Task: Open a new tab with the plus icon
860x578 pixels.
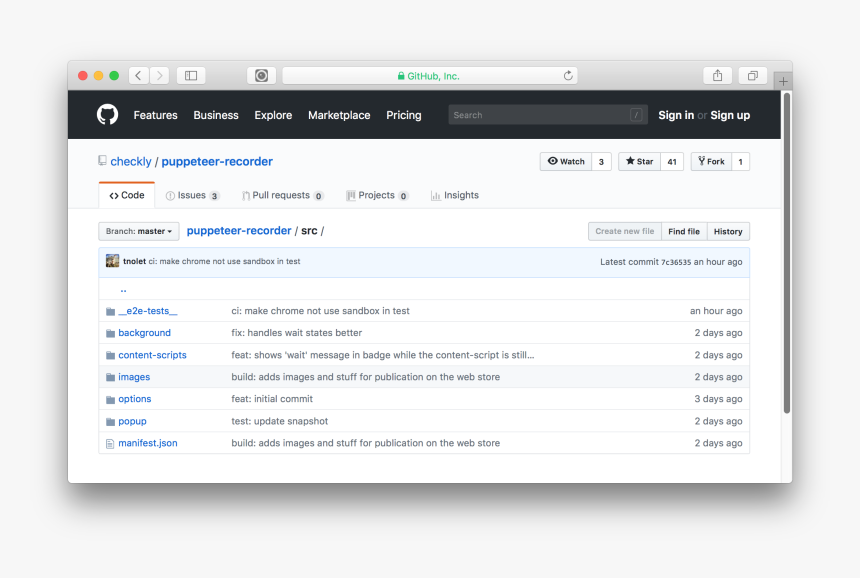Action: coord(783,81)
